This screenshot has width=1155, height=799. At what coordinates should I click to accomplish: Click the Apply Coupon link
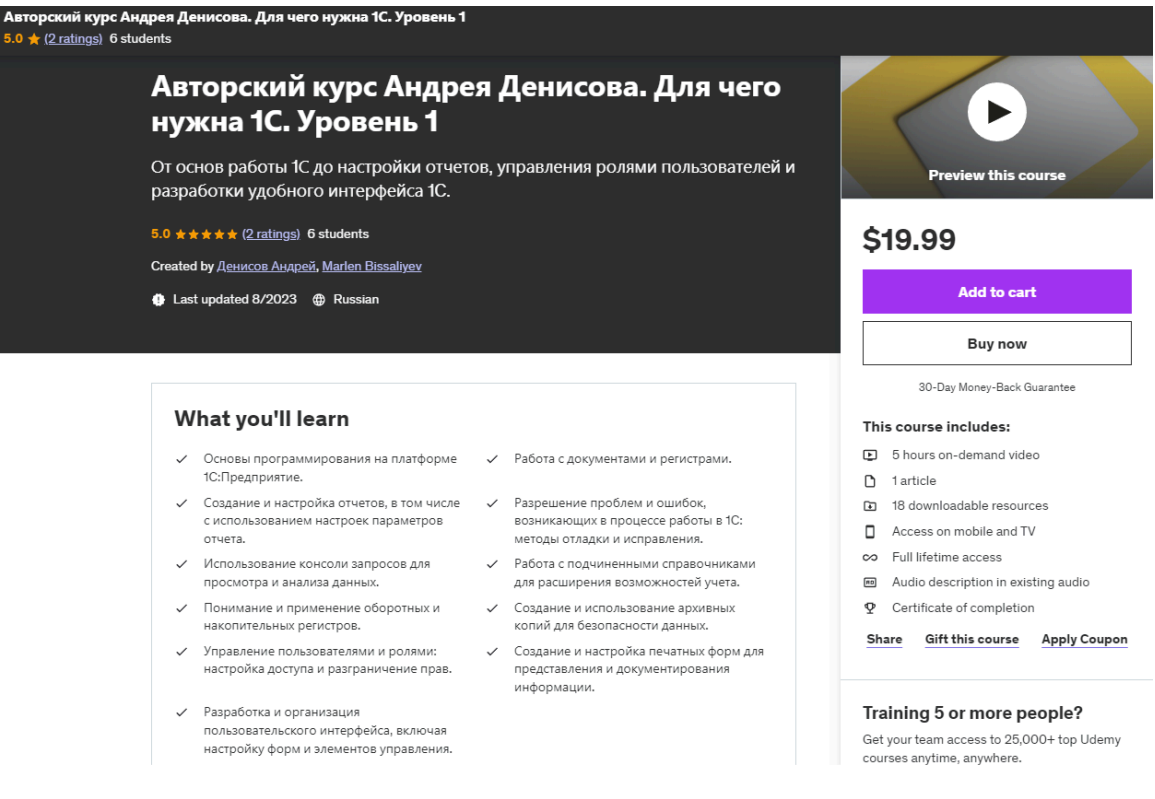(1084, 639)
